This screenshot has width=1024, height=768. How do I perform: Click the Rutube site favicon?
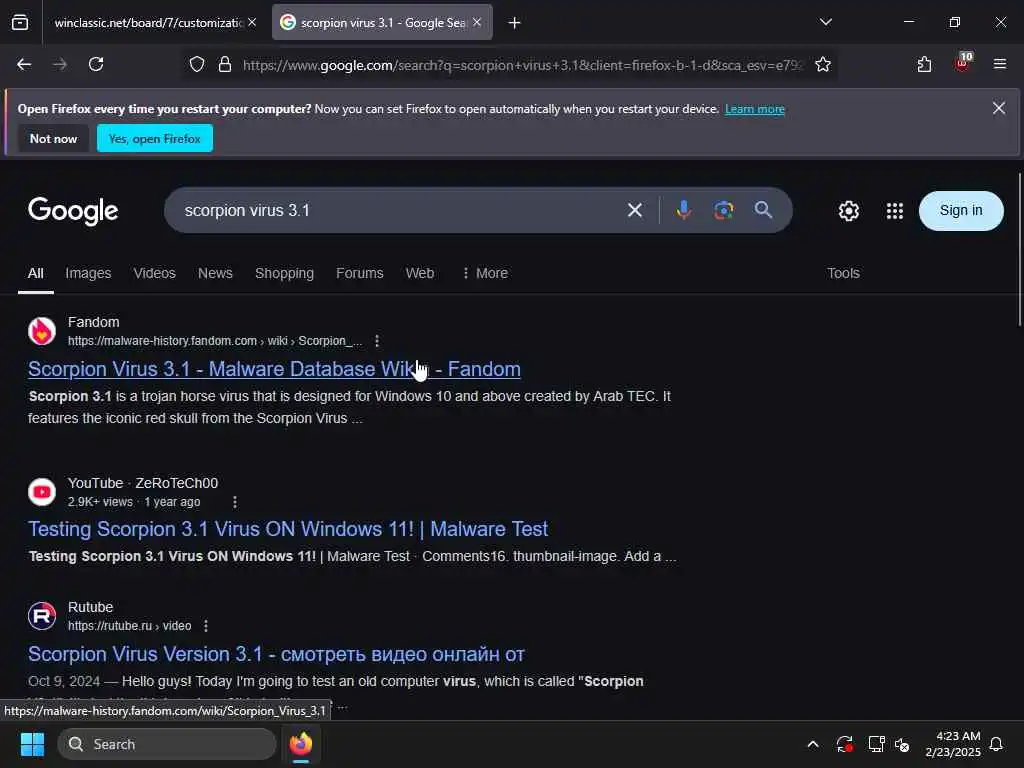coord(42,616)
